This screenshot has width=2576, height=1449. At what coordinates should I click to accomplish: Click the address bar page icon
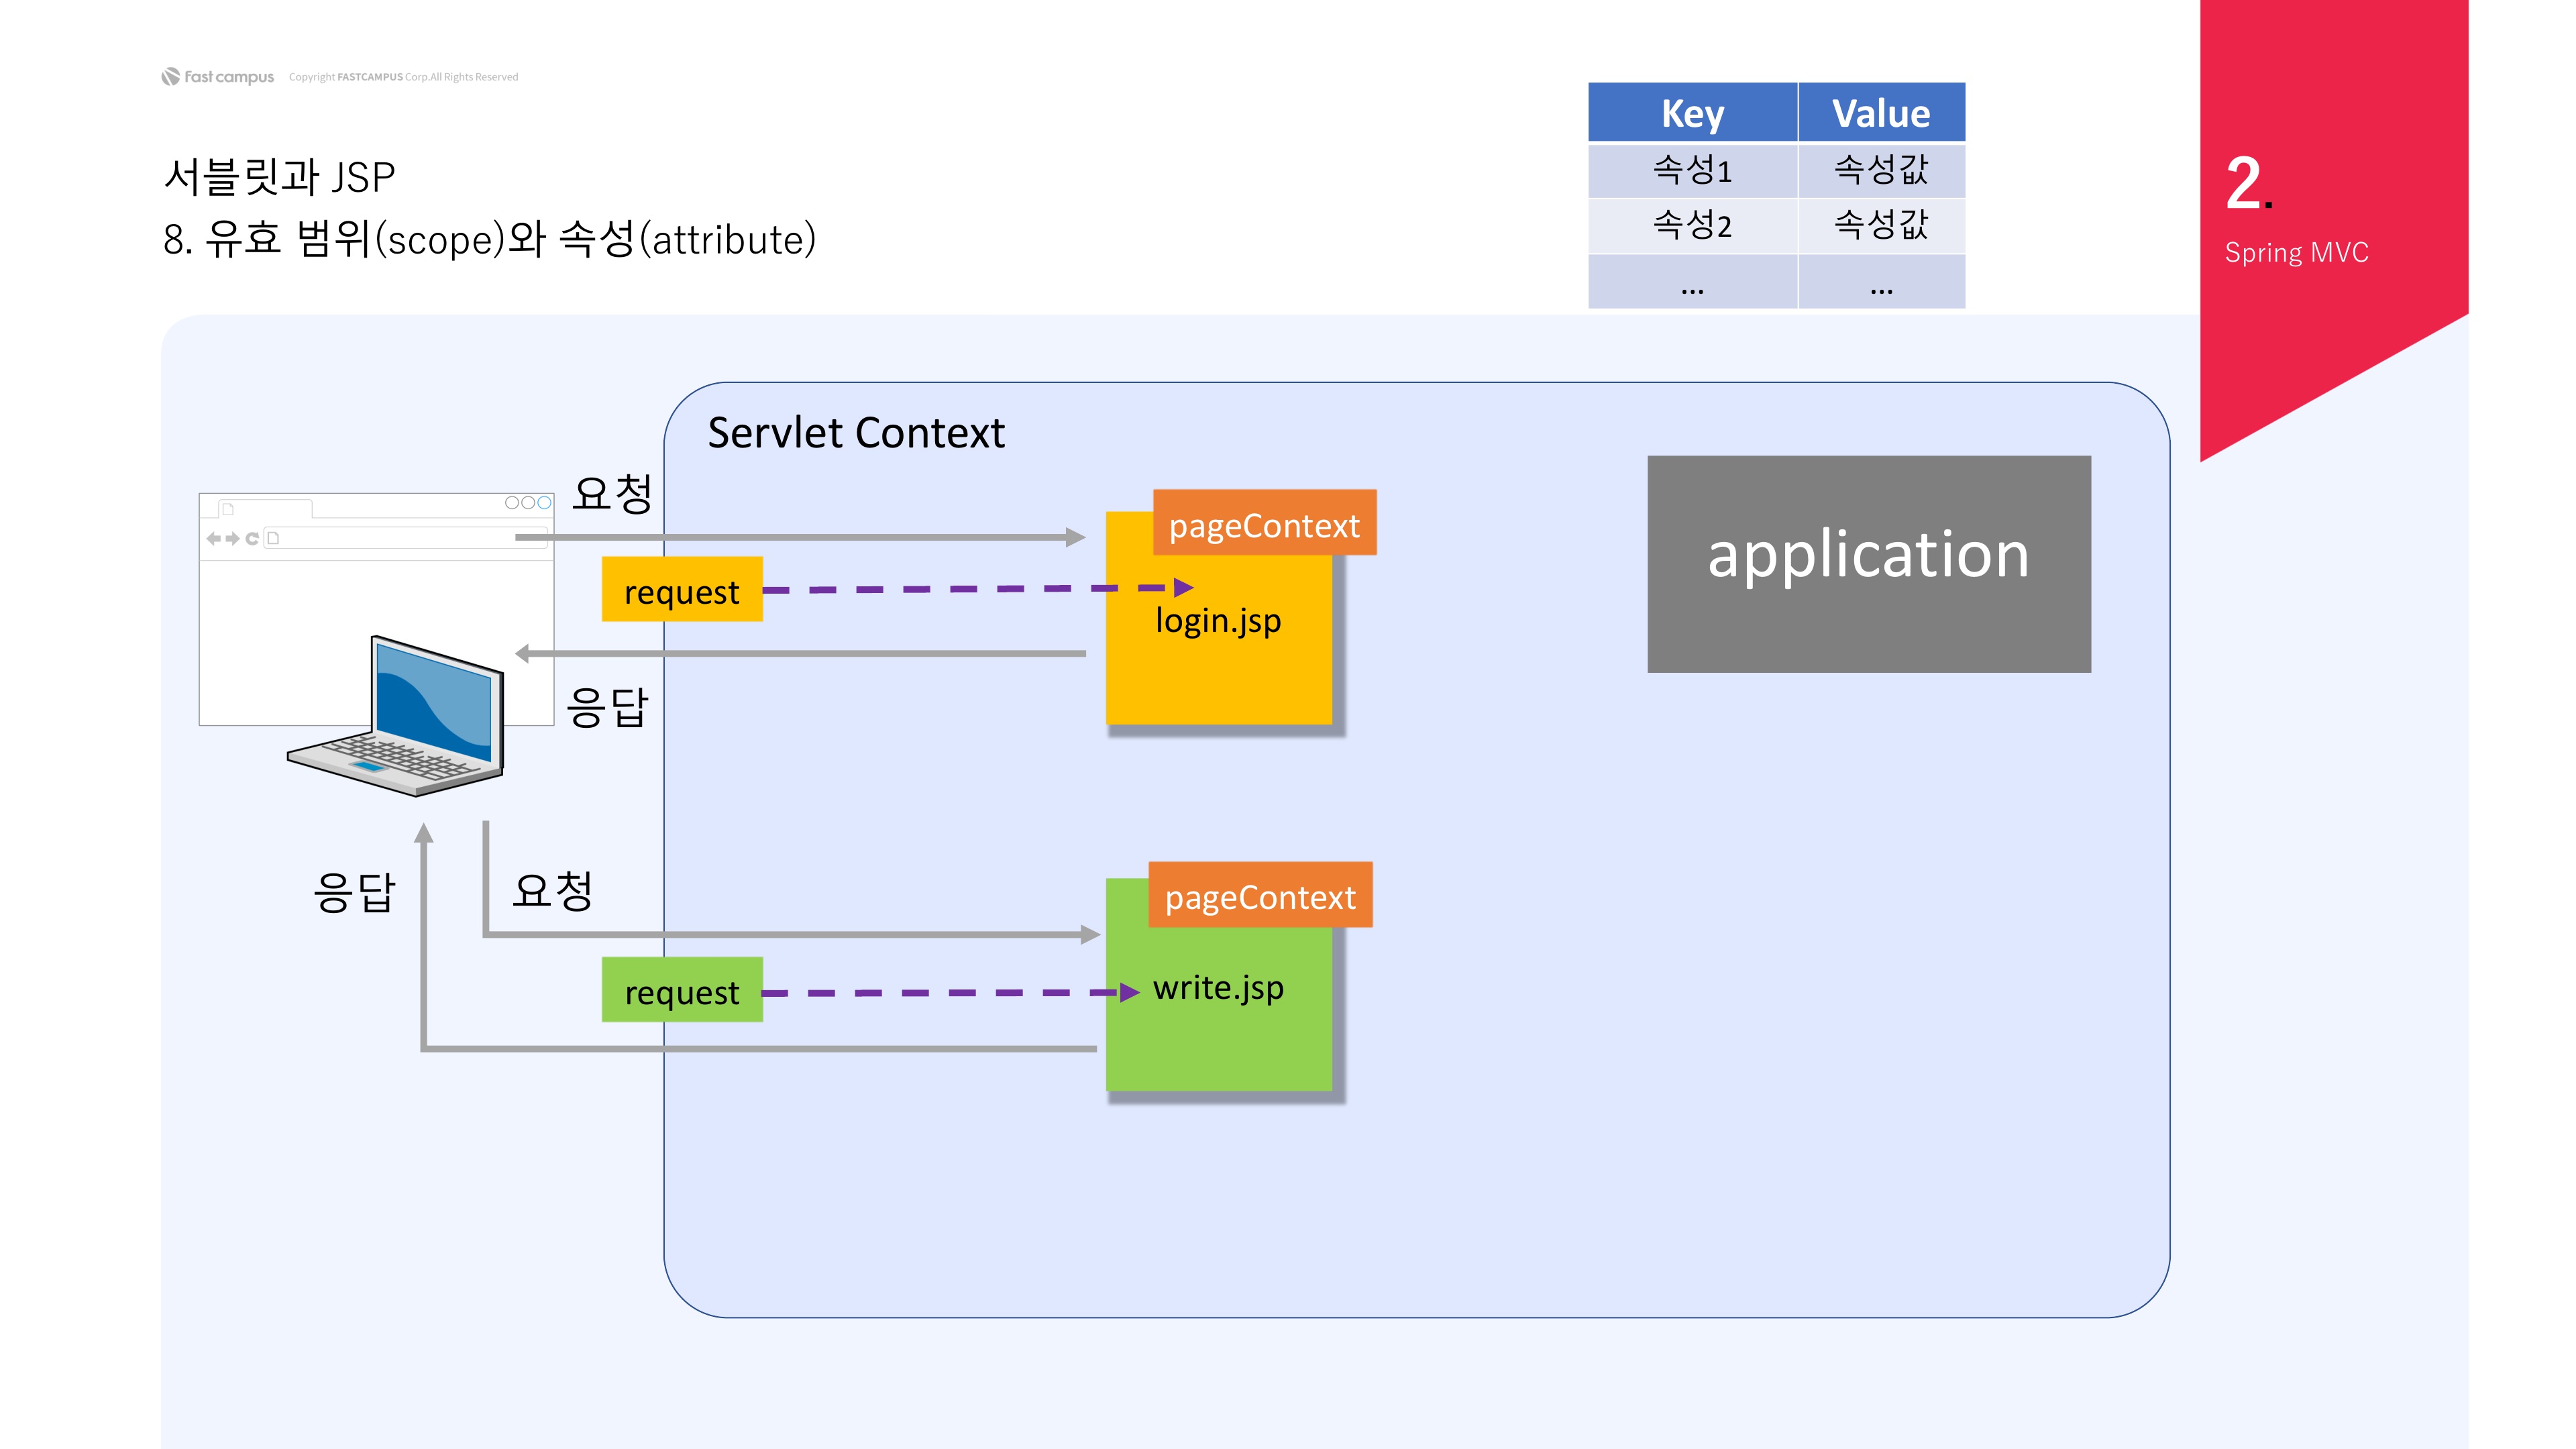click(273, 538)
